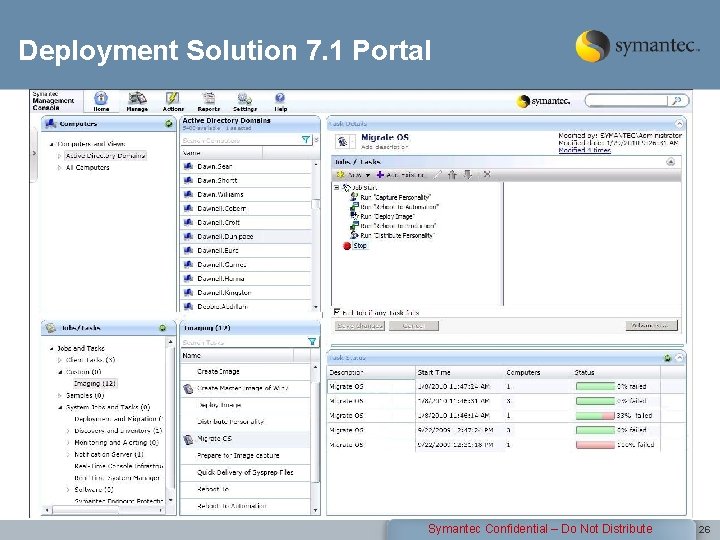Click the Add description link under Migrate OS
This screenshot has width=720, height=540.
[384, 147]
